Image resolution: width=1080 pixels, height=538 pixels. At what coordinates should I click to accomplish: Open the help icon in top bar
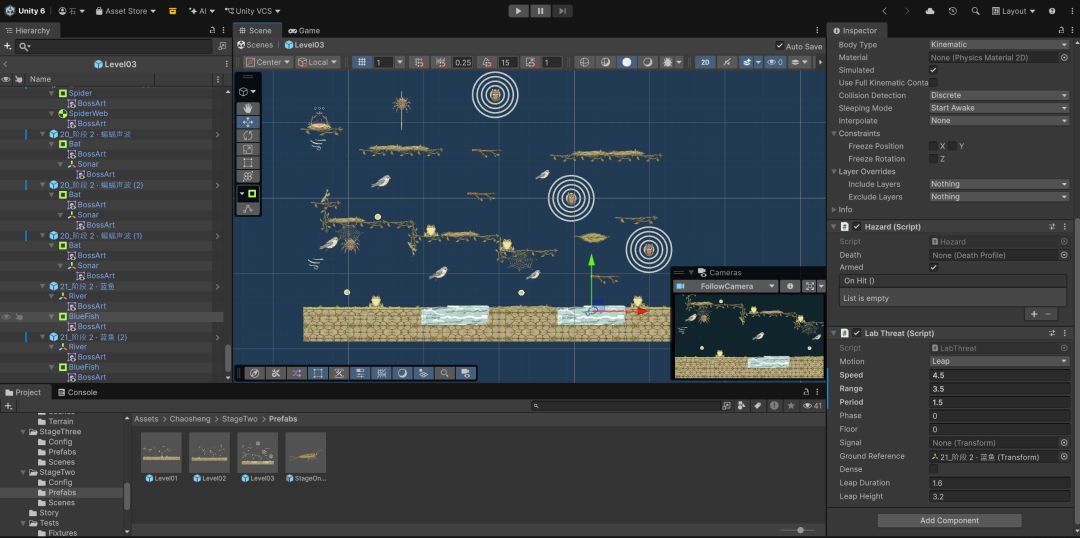point(1052,11)
